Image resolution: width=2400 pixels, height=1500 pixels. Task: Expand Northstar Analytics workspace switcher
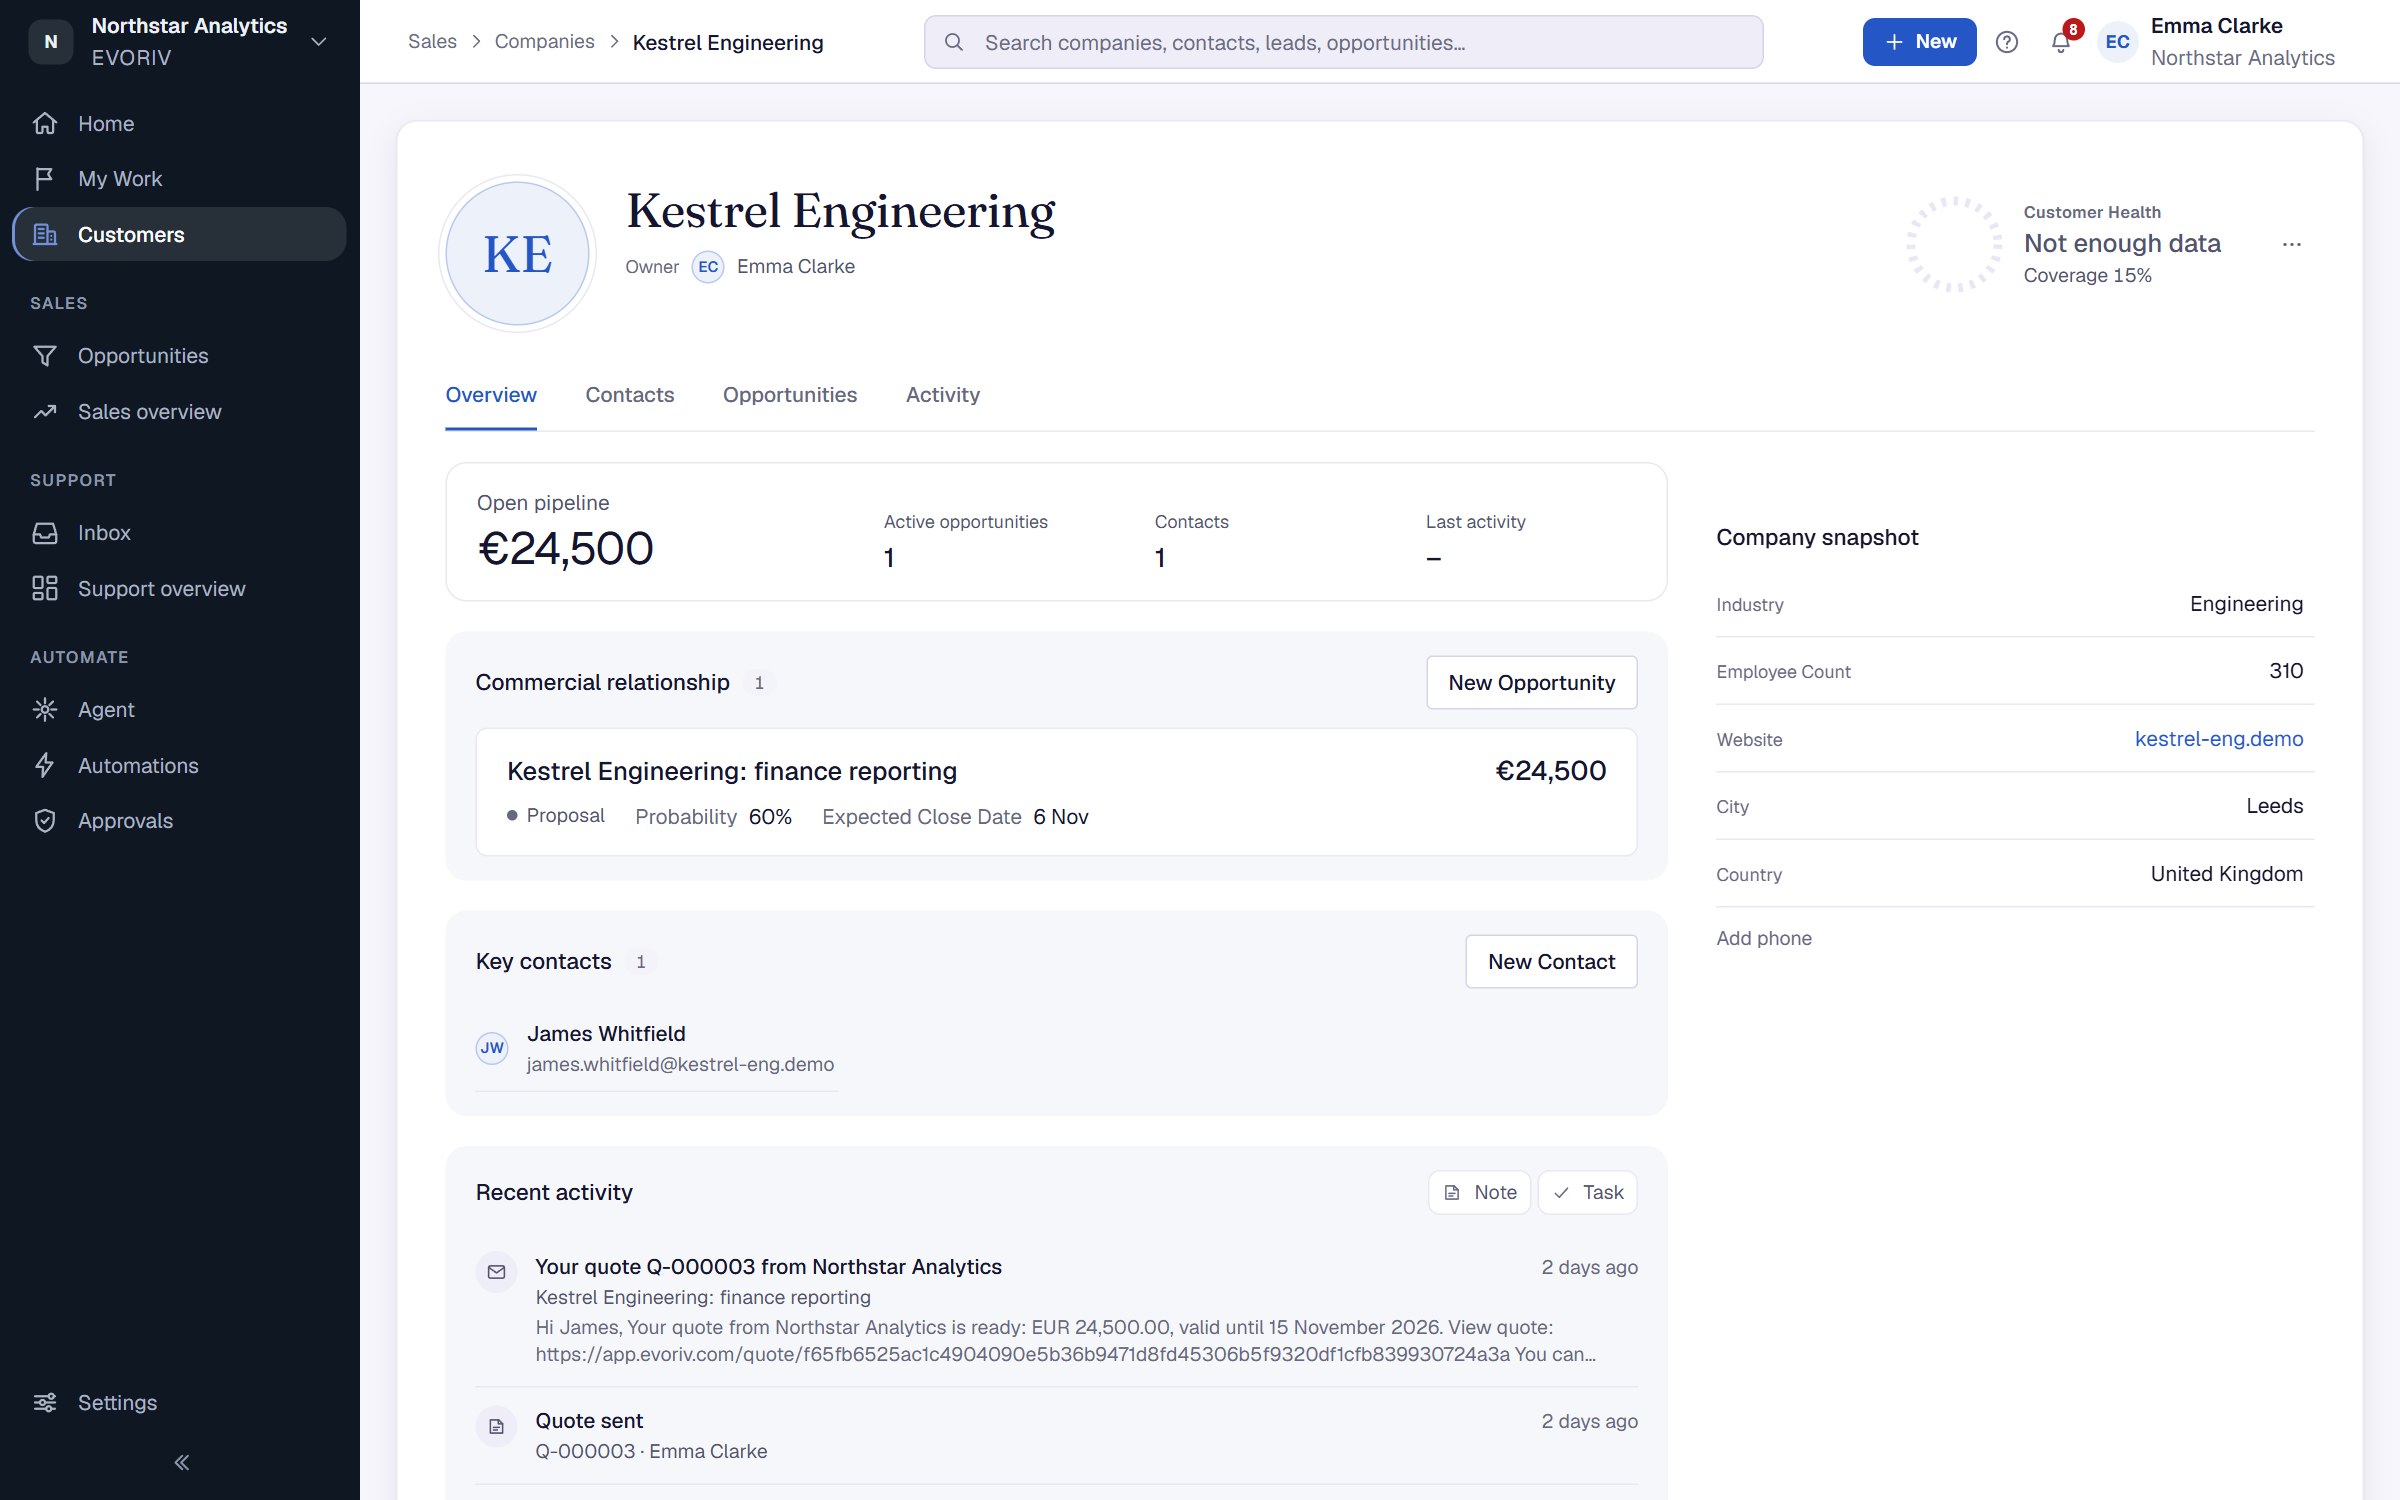(180, 42)
